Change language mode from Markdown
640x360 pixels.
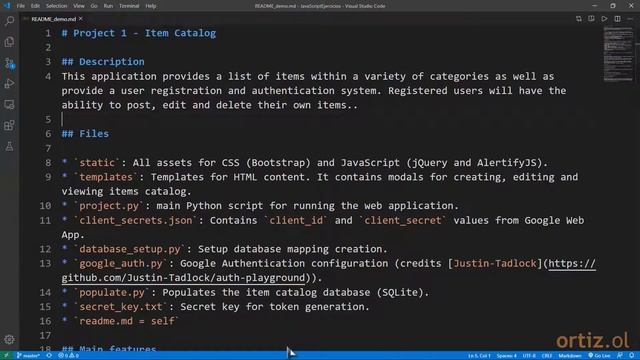570,356
